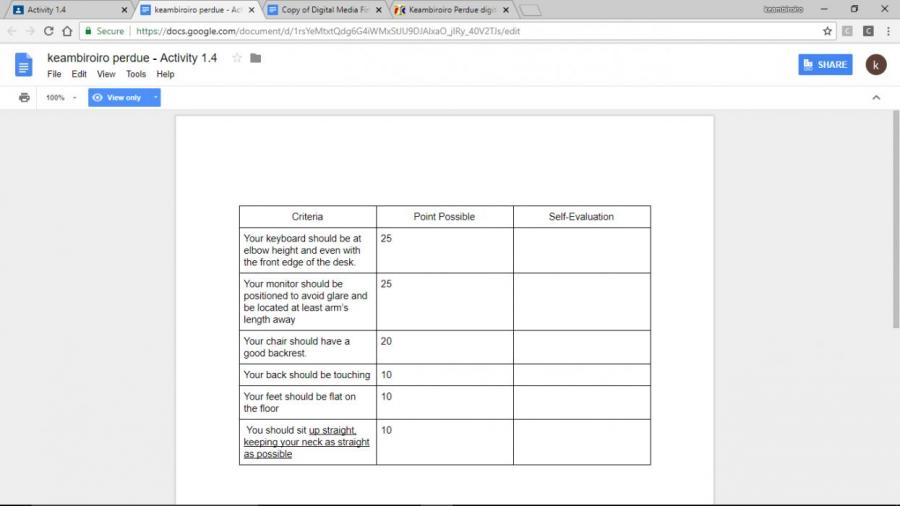Click the vertical scrollbar of the document
Screen dimensions: 900x506
tap(895, 220)
